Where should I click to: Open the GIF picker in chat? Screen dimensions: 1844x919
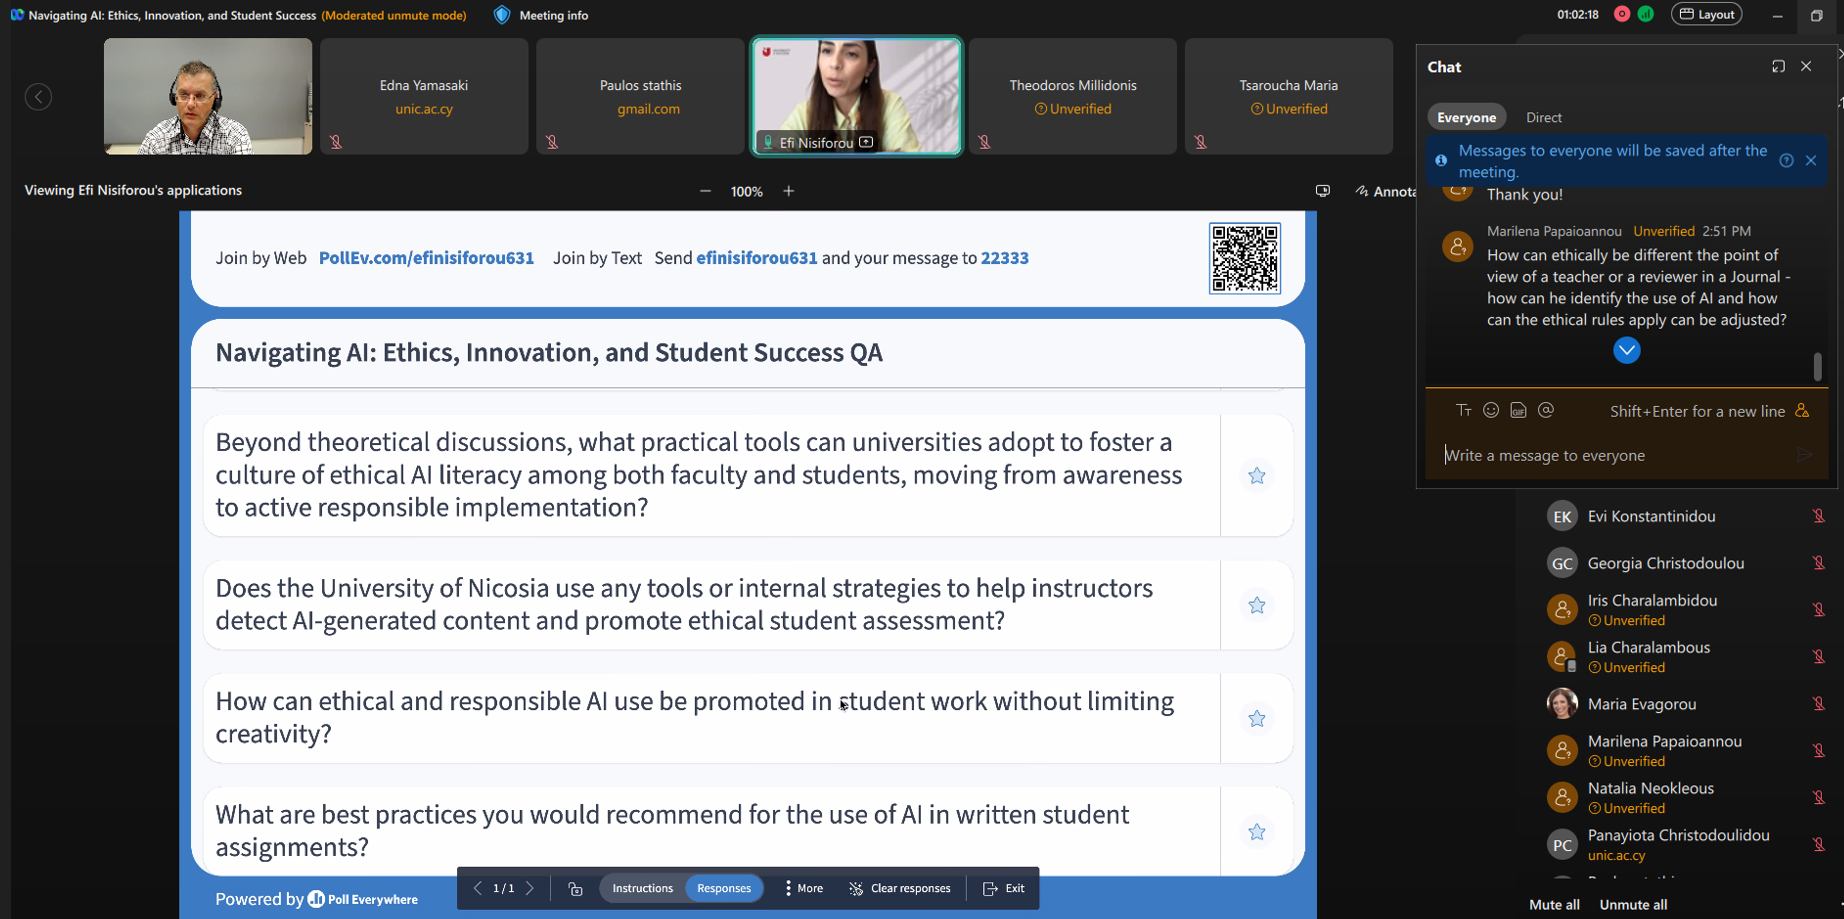click(1518, 410)
